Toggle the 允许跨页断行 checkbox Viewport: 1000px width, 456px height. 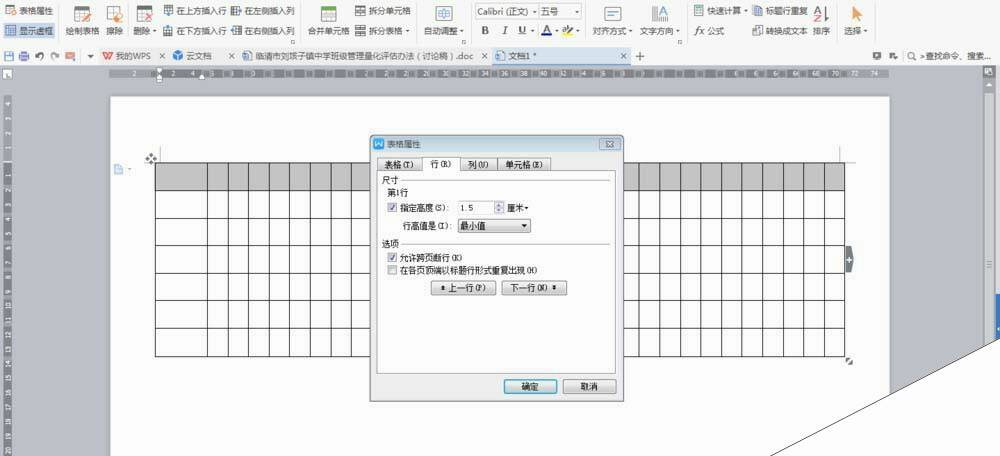[392, 258]
